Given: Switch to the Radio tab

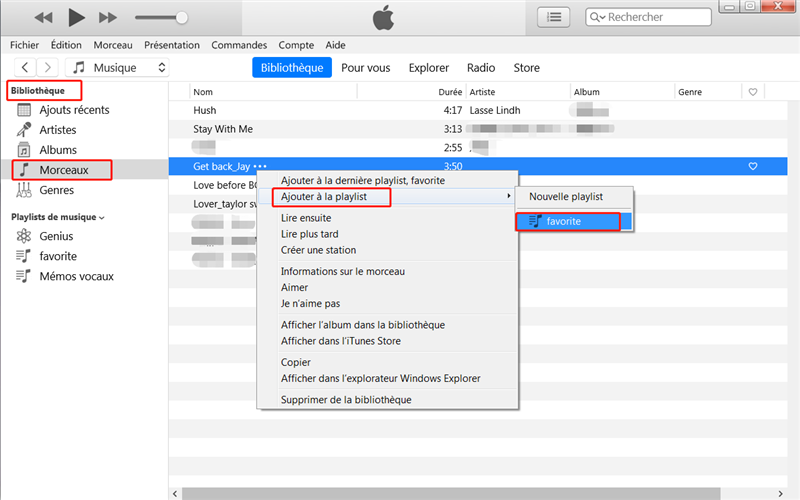Looking at the screenshot, I should tap(481, 67).
